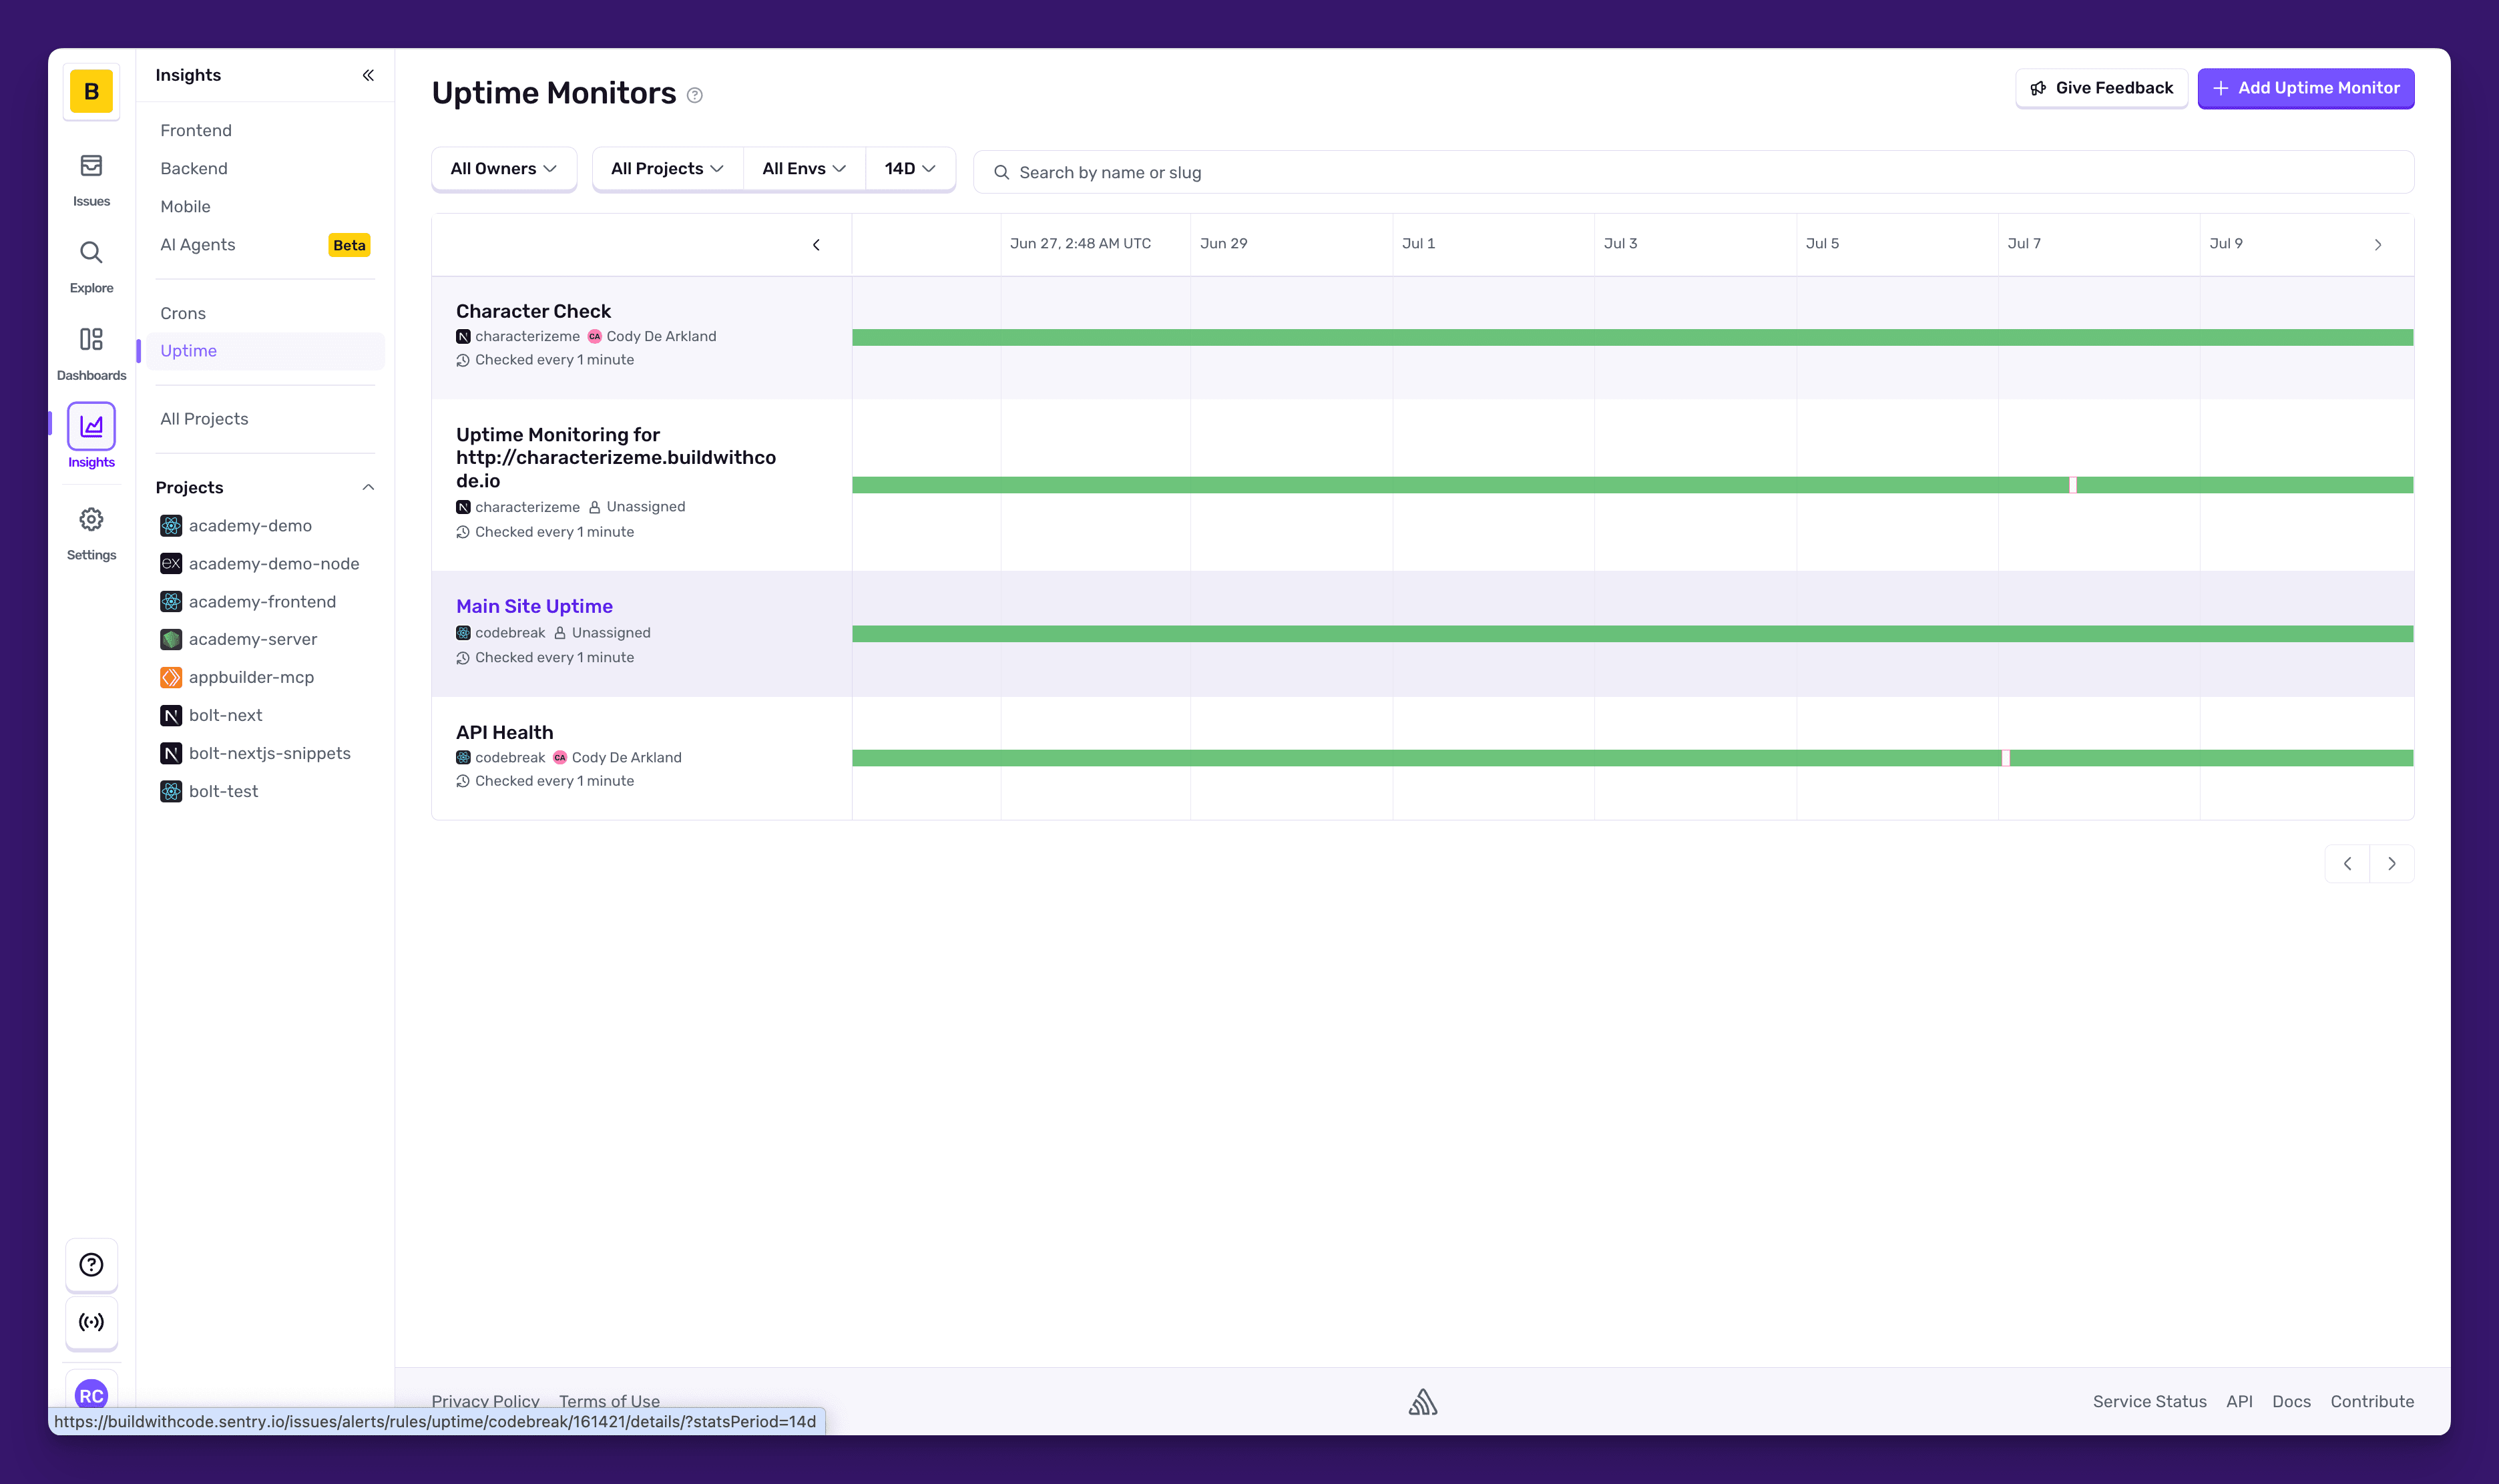Open Service Status footer link

2149,1401
